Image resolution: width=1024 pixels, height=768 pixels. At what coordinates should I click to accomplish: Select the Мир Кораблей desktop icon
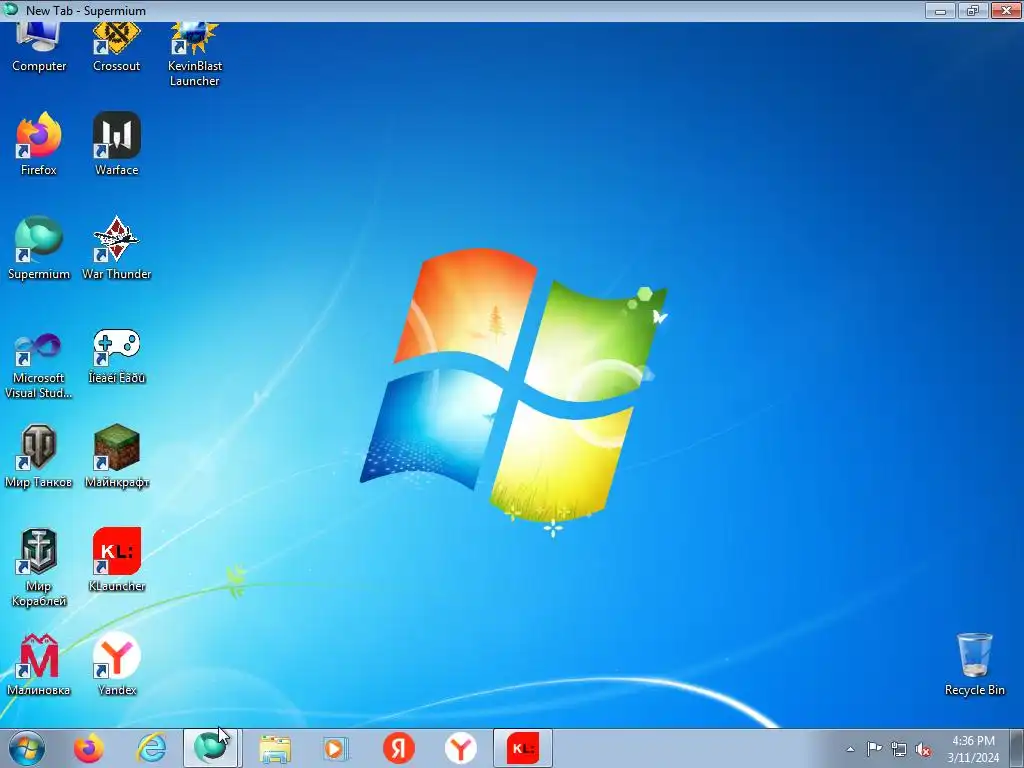tap(39, 567)
